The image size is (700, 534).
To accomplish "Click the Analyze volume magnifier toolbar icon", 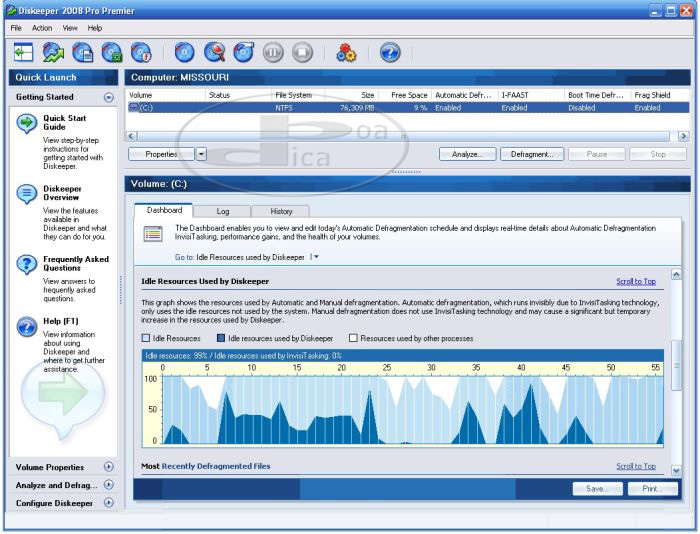I will [214, 52].
